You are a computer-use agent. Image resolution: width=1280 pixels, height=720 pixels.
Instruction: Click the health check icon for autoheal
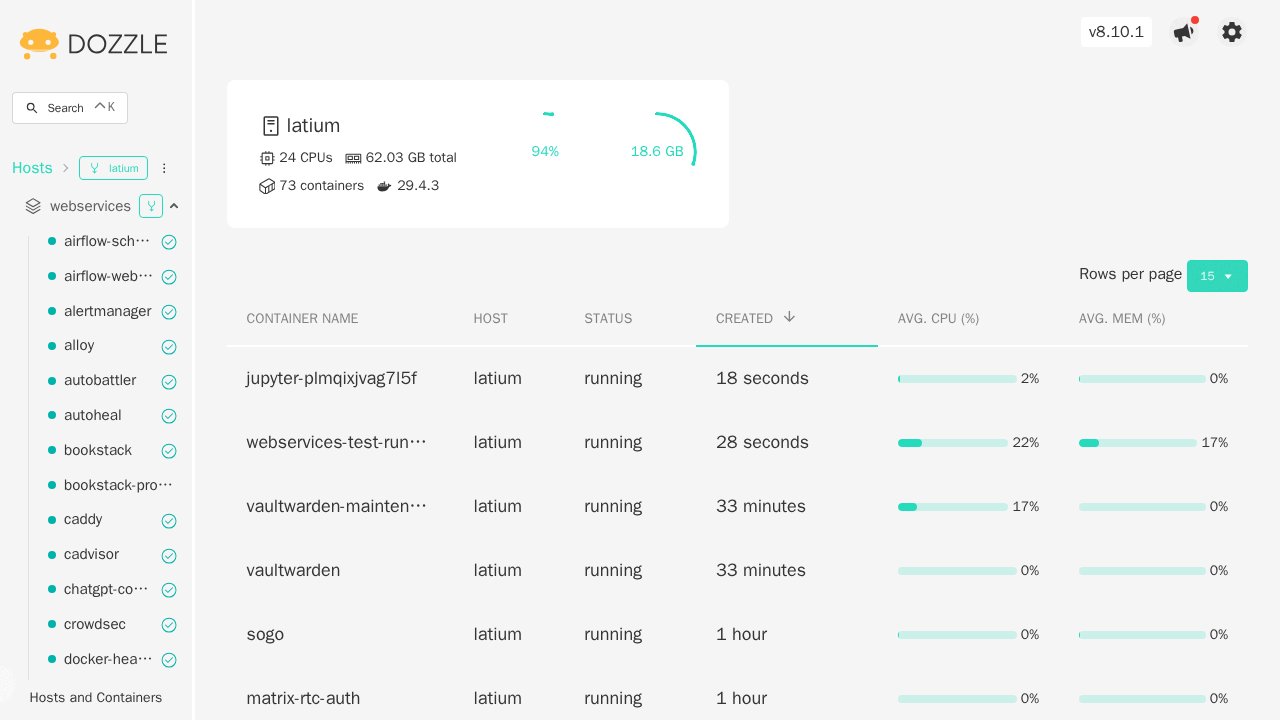(169, 416)
